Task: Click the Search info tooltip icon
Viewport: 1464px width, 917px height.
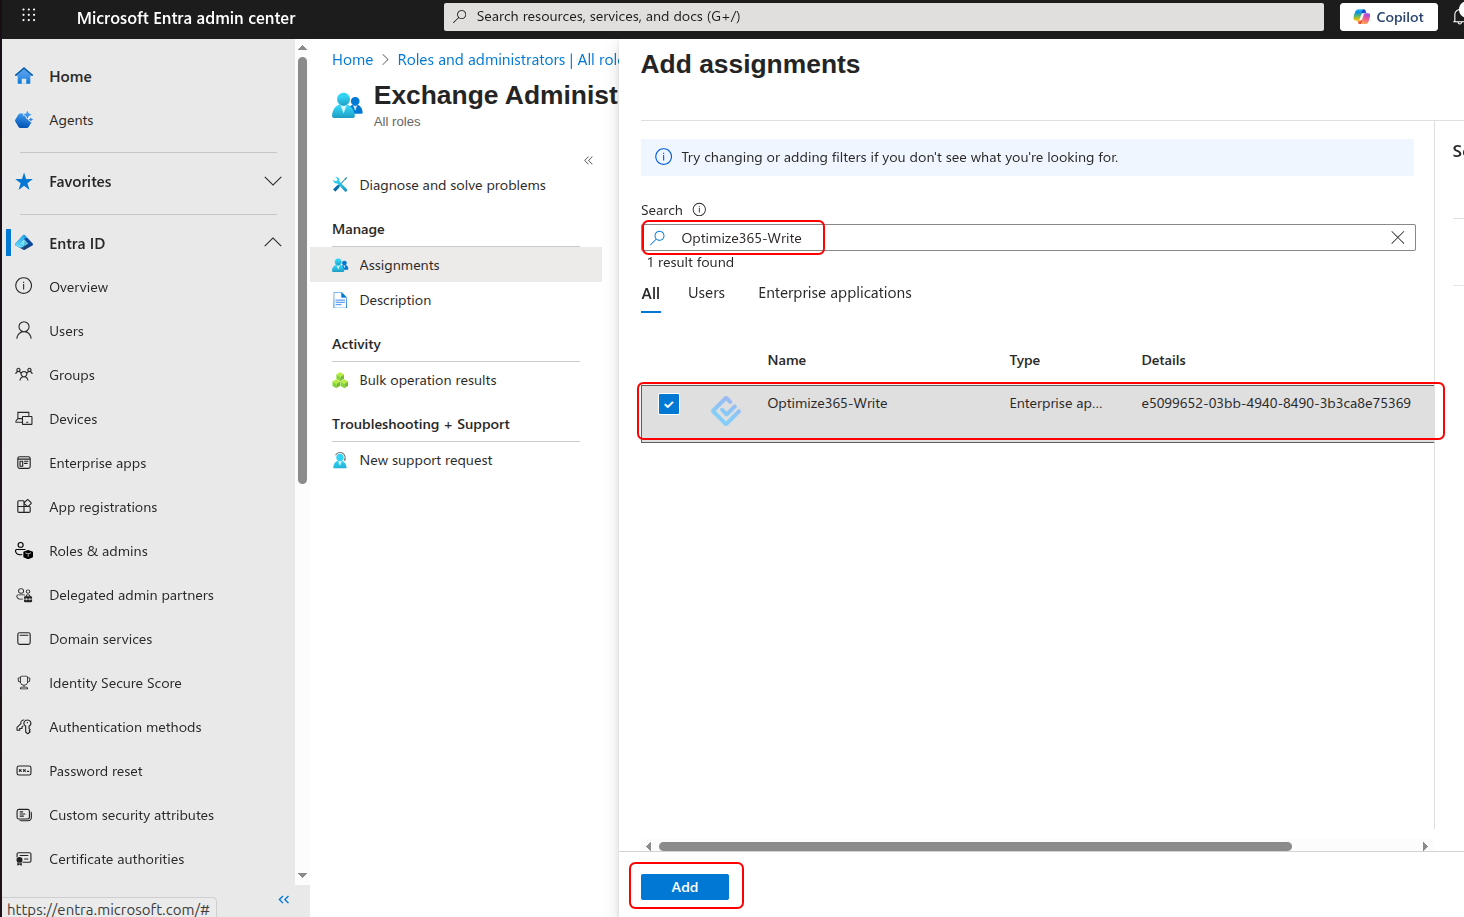Action: (699, 210)
